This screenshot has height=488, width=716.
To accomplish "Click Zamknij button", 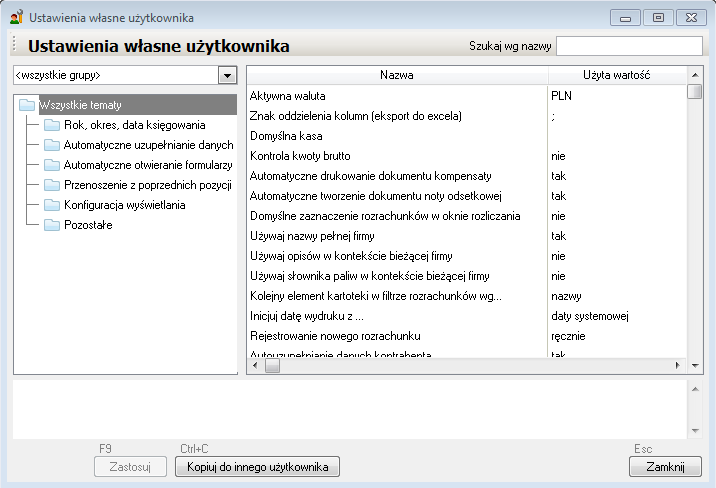I will 665,467.
